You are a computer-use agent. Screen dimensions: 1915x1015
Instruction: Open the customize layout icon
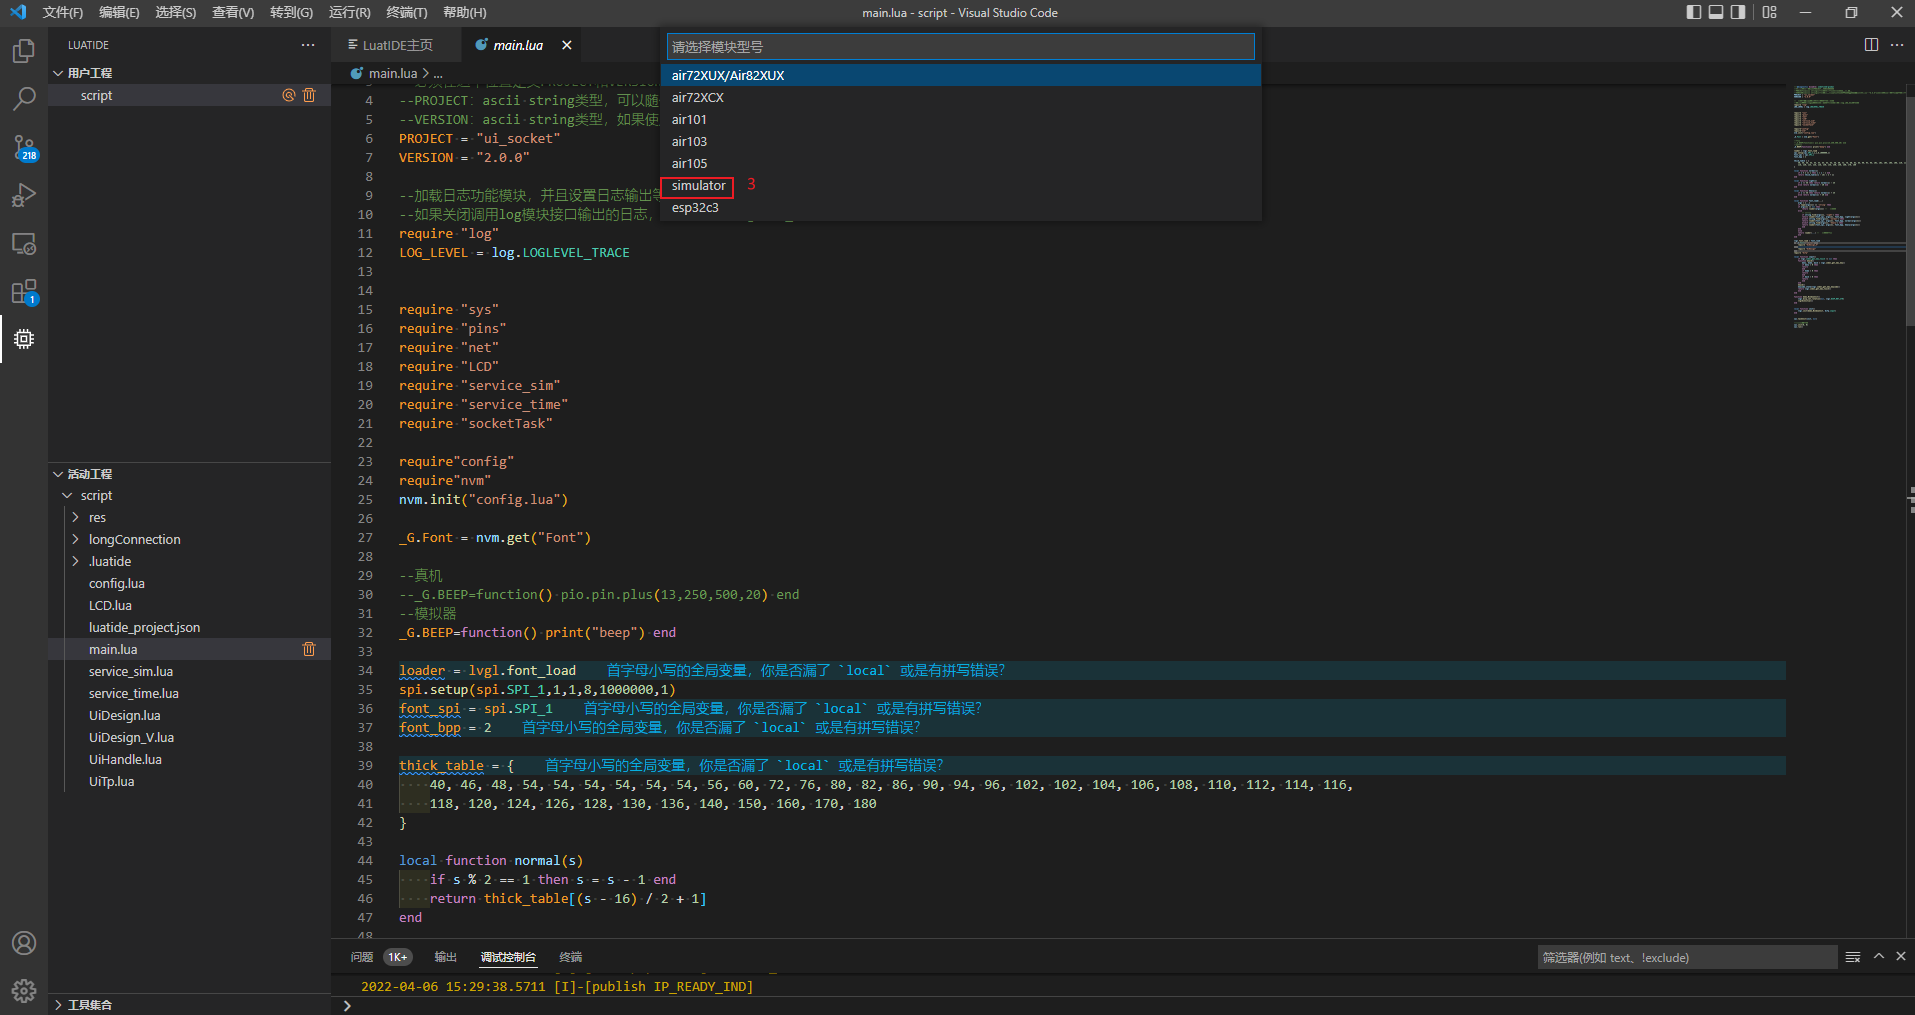(x=1770, y=12)
